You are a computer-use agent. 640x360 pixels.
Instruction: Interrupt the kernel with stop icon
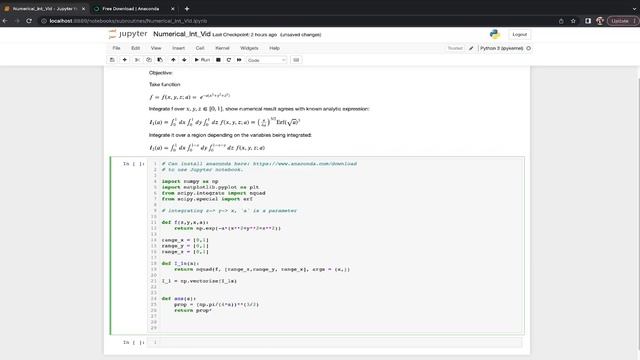pyautogui.click(x=218, y=60)
